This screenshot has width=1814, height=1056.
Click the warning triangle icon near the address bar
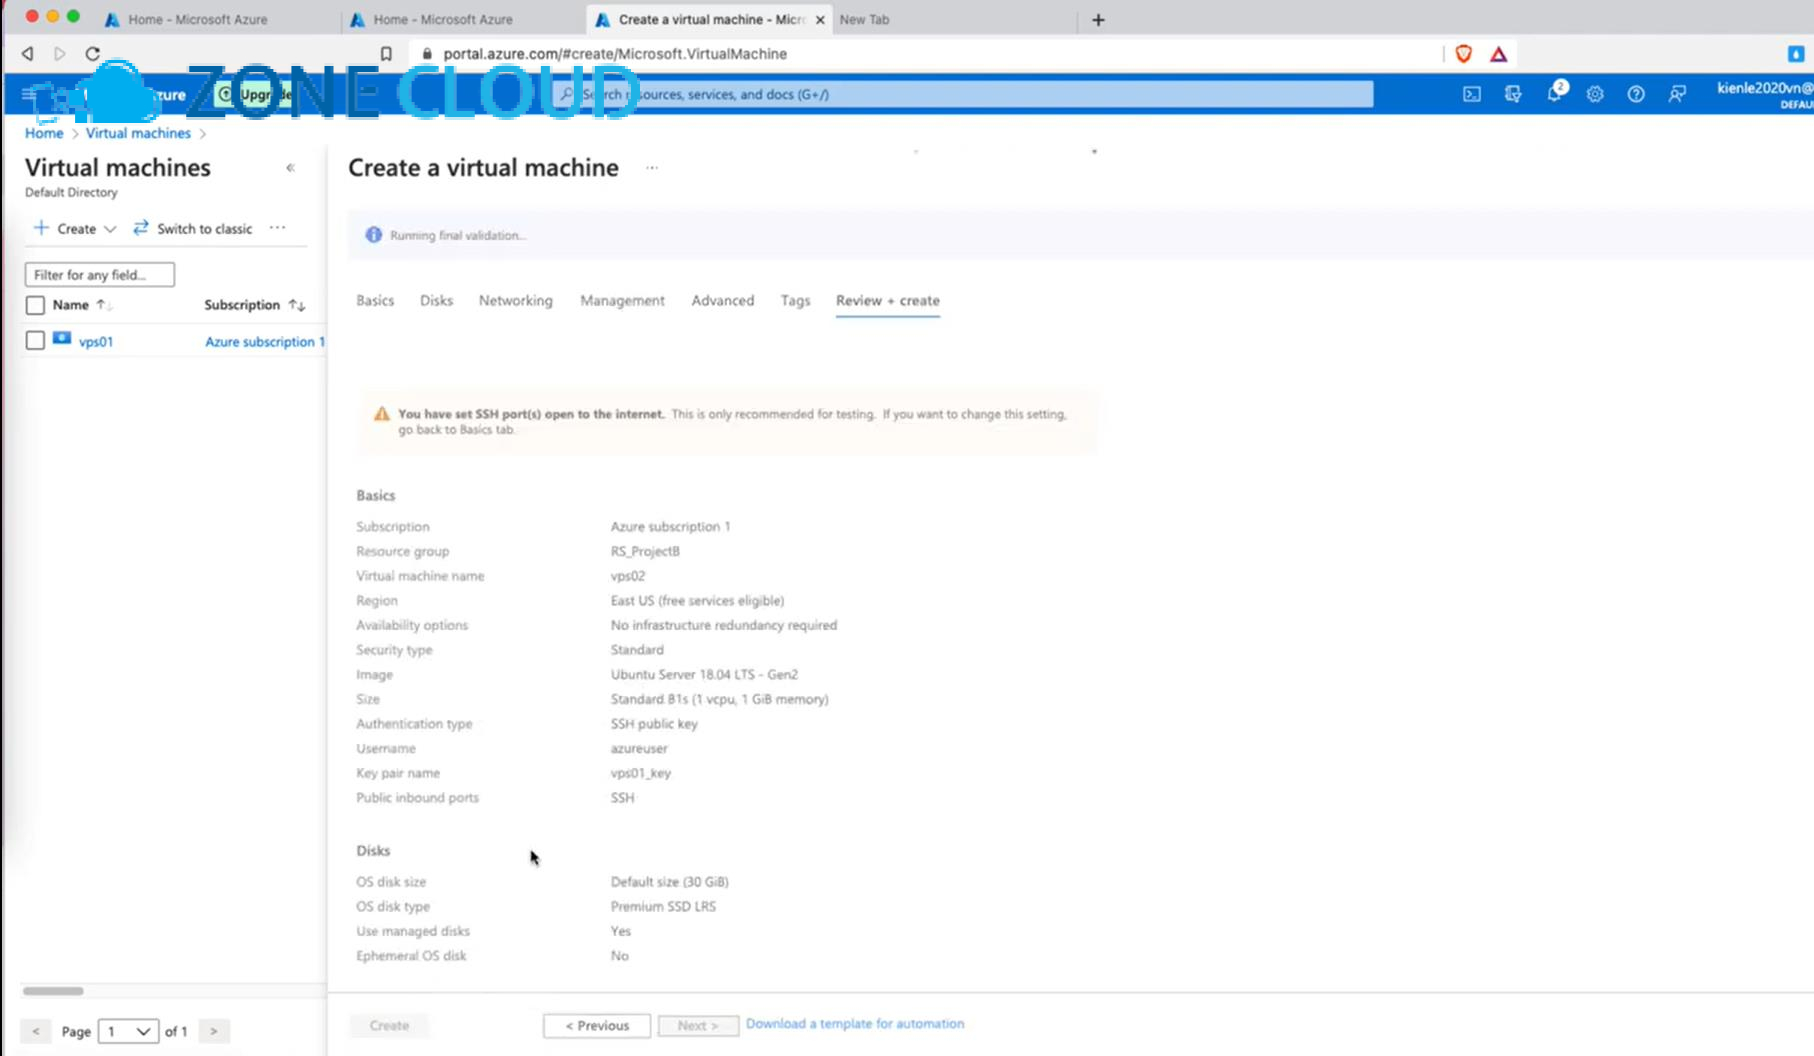point(1498,54)
